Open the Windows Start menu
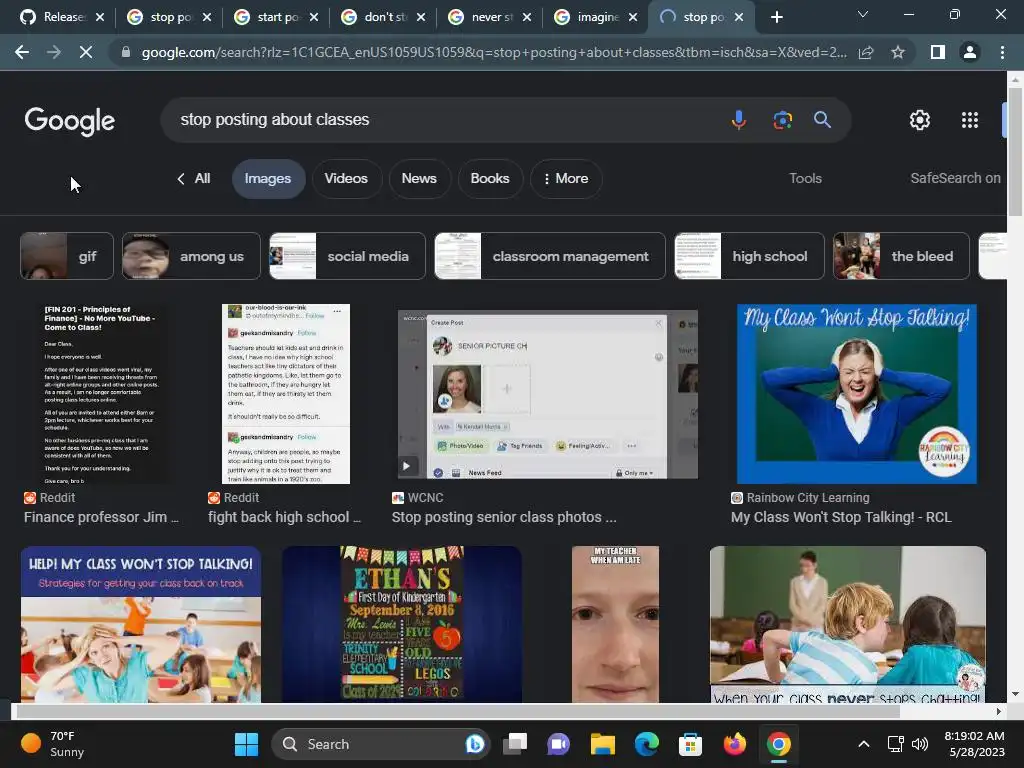The width and height of the screenshot is (1024, 768). [246, 744]
